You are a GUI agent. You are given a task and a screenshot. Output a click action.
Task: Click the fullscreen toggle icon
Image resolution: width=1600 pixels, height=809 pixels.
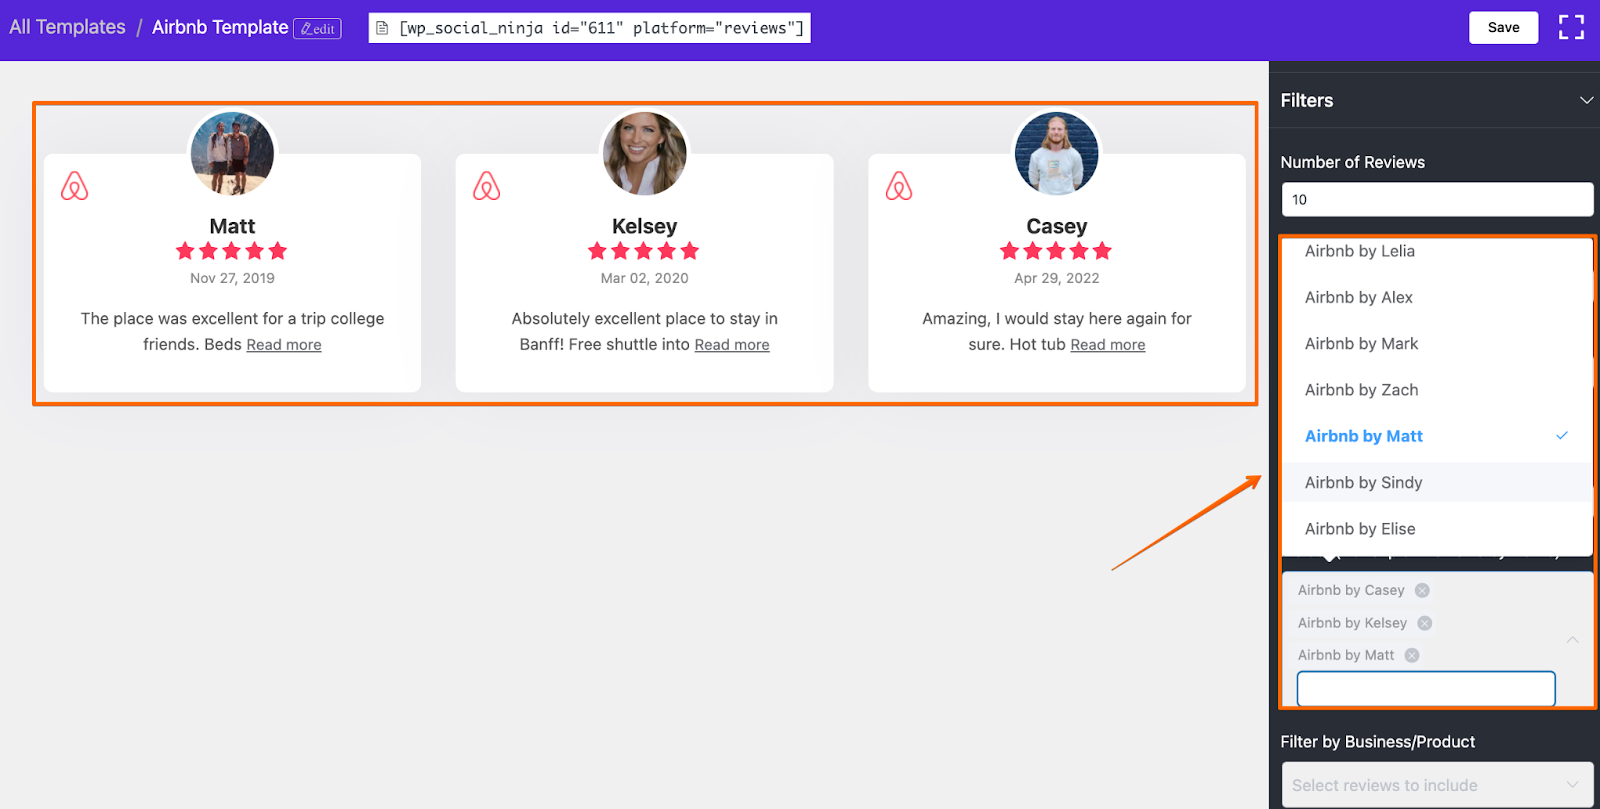tap(1571, 27)
